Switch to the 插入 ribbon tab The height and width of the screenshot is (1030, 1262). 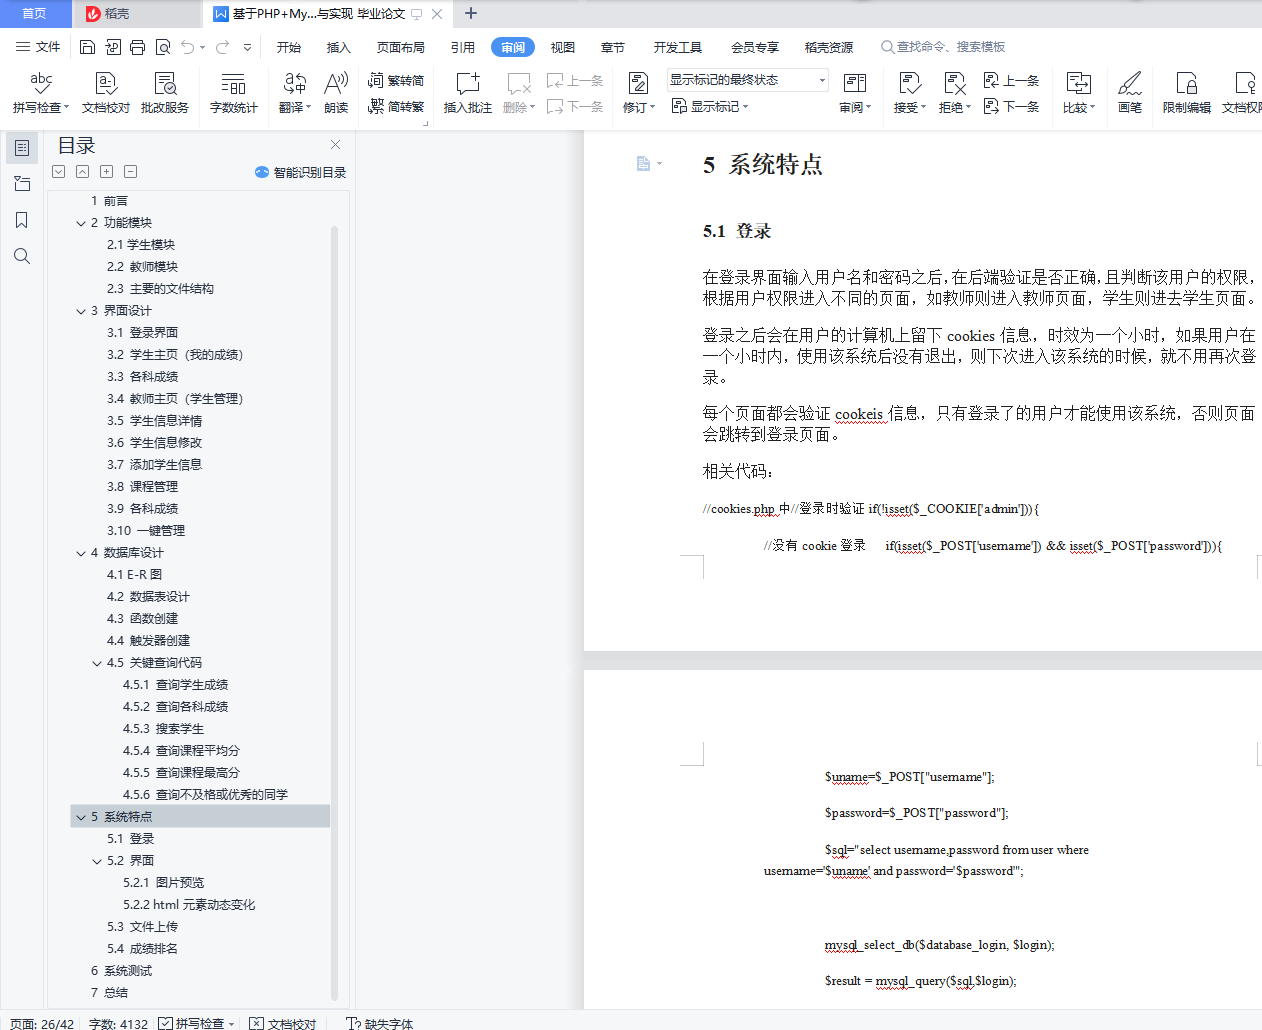(x=338, y=46)
